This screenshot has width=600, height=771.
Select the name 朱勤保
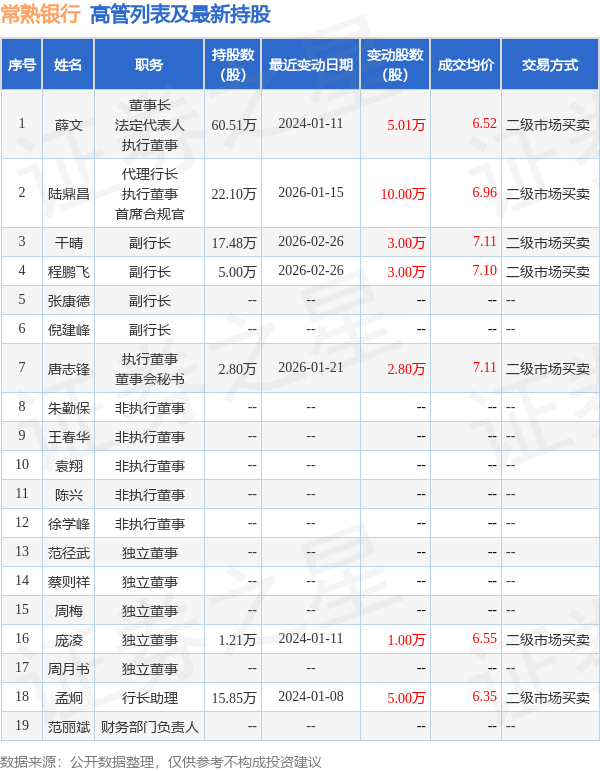pos(68,408)
